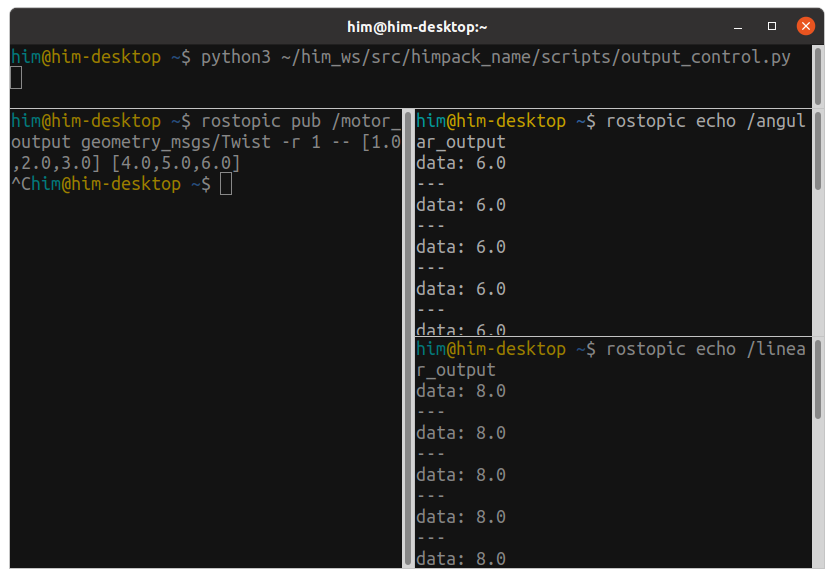Click the angular output pane scrollbar

coord(818,151)
